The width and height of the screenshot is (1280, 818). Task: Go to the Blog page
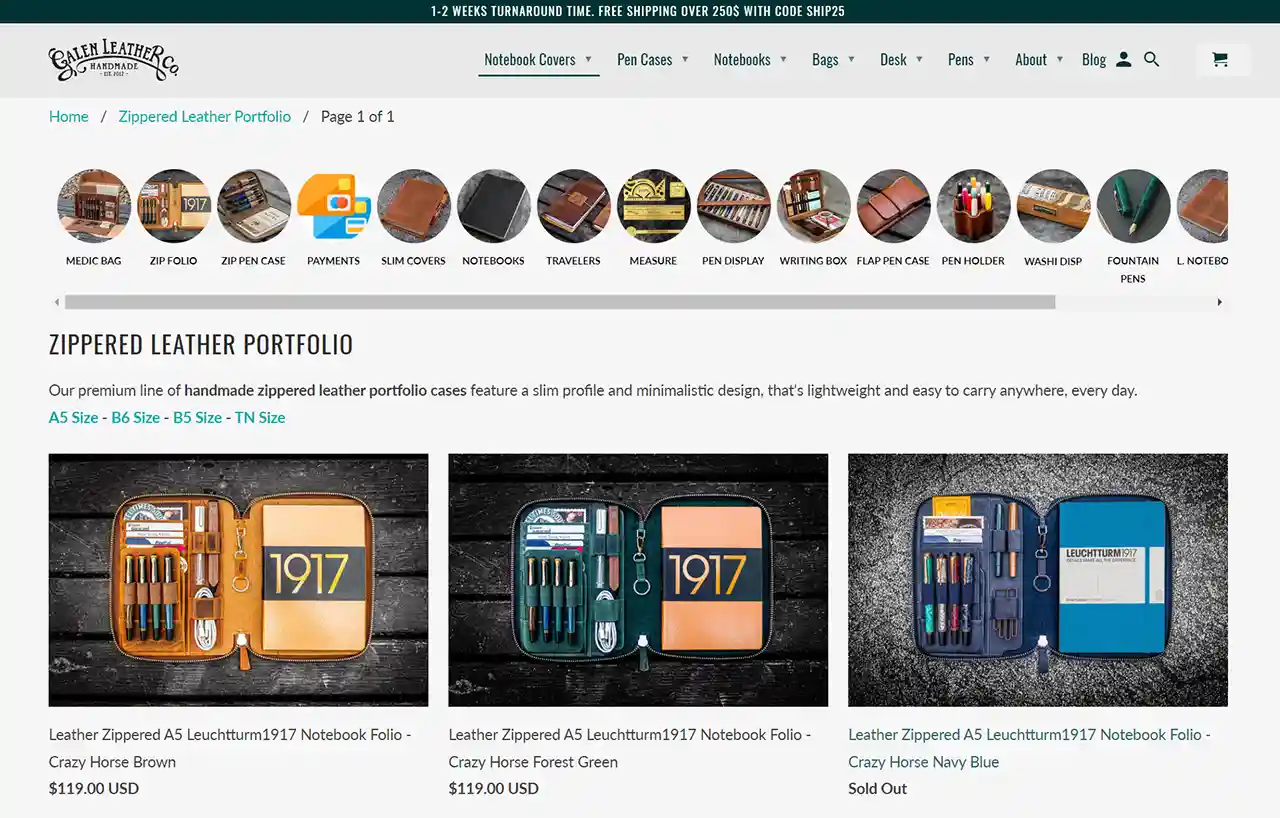click(x=1094, y=60)
